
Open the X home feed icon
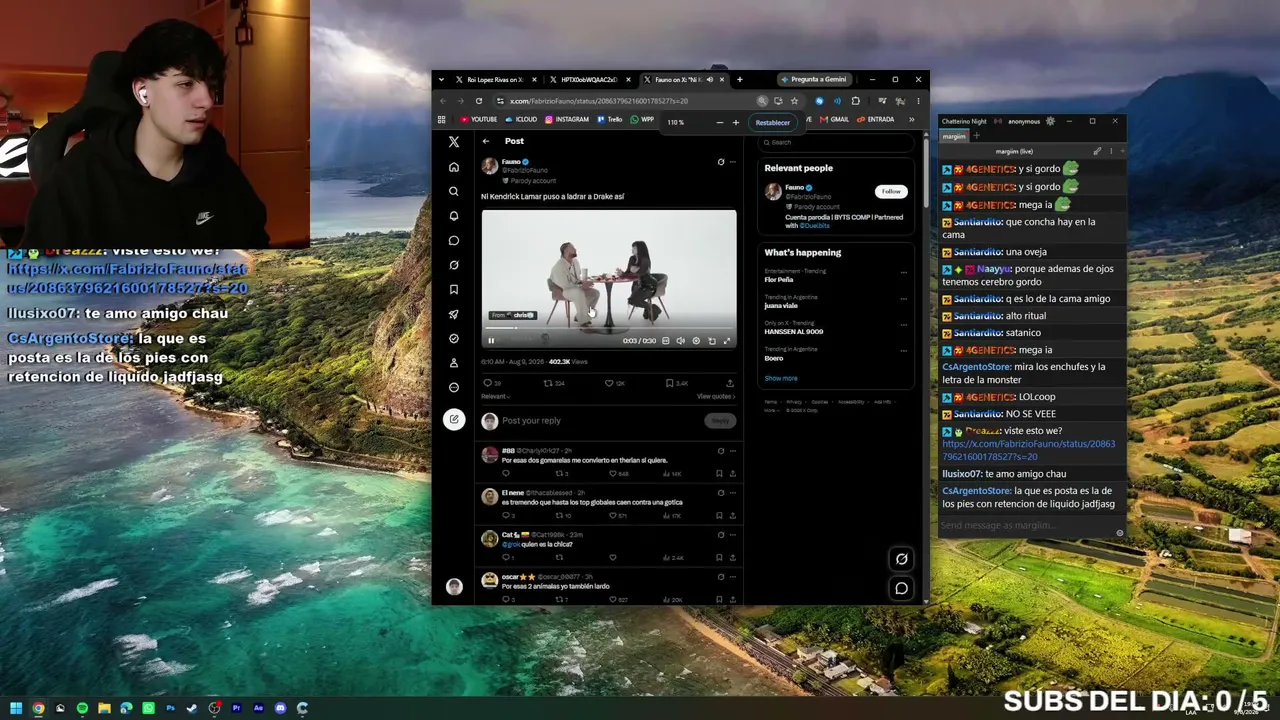[454, 167]
